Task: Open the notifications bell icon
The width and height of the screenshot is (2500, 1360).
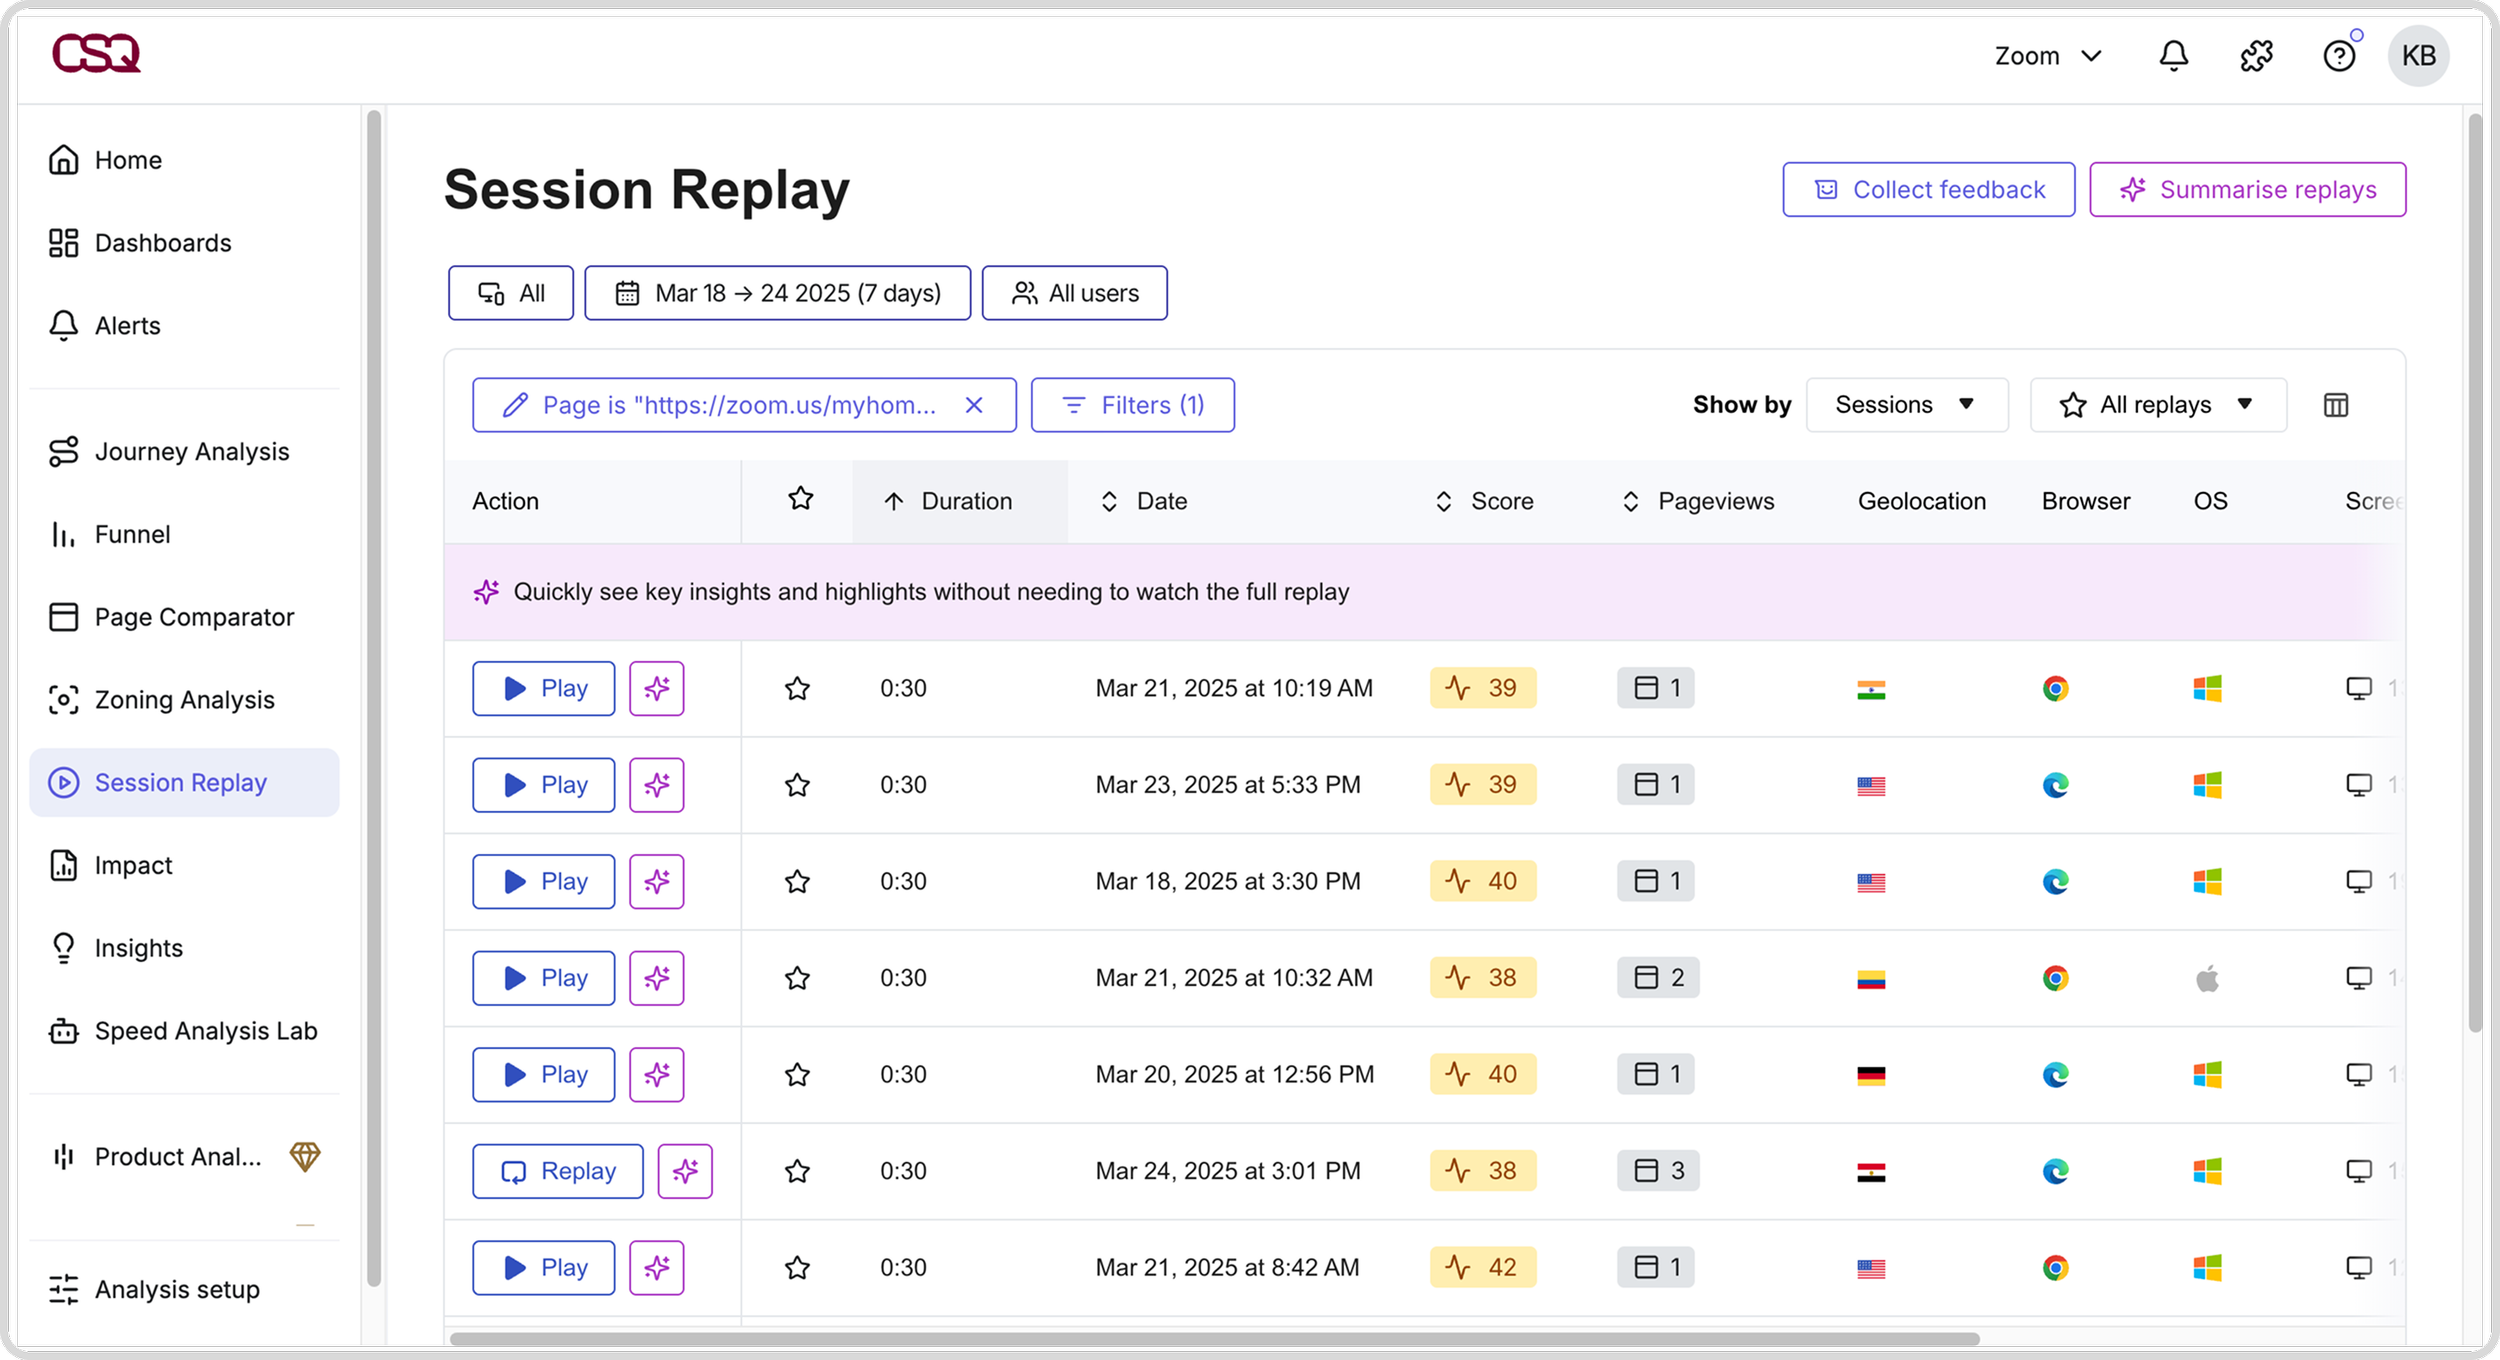Action: point(2173,56)
